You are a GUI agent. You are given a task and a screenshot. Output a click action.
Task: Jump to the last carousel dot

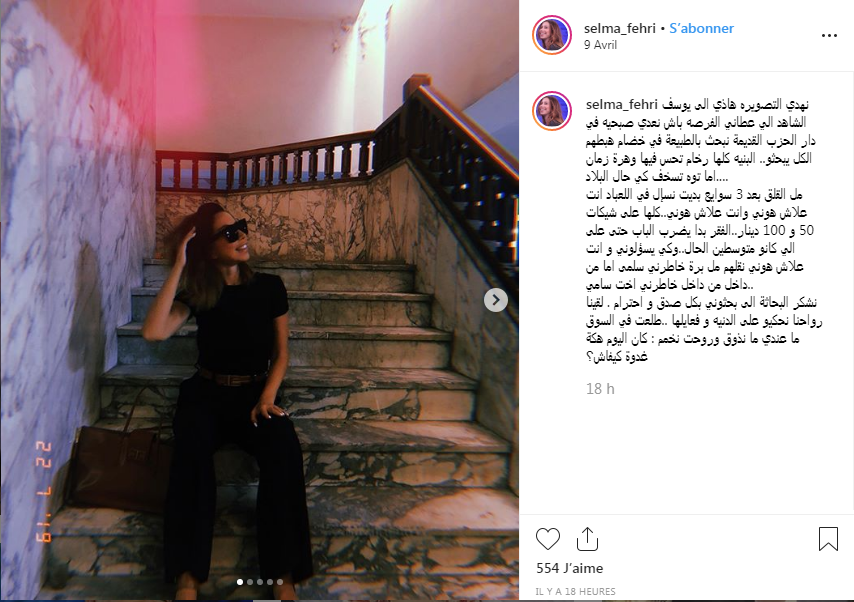(x=280, y=582)
